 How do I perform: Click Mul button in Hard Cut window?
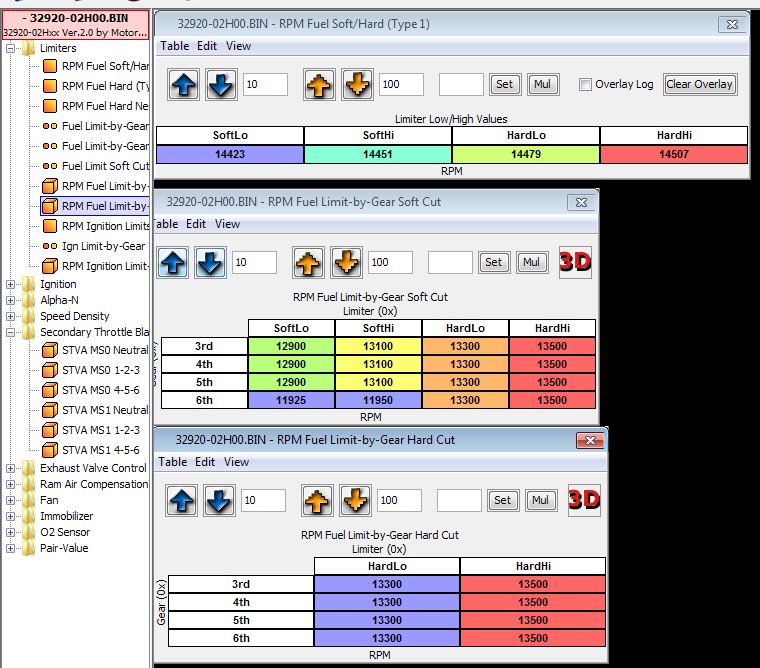[540, 500]
